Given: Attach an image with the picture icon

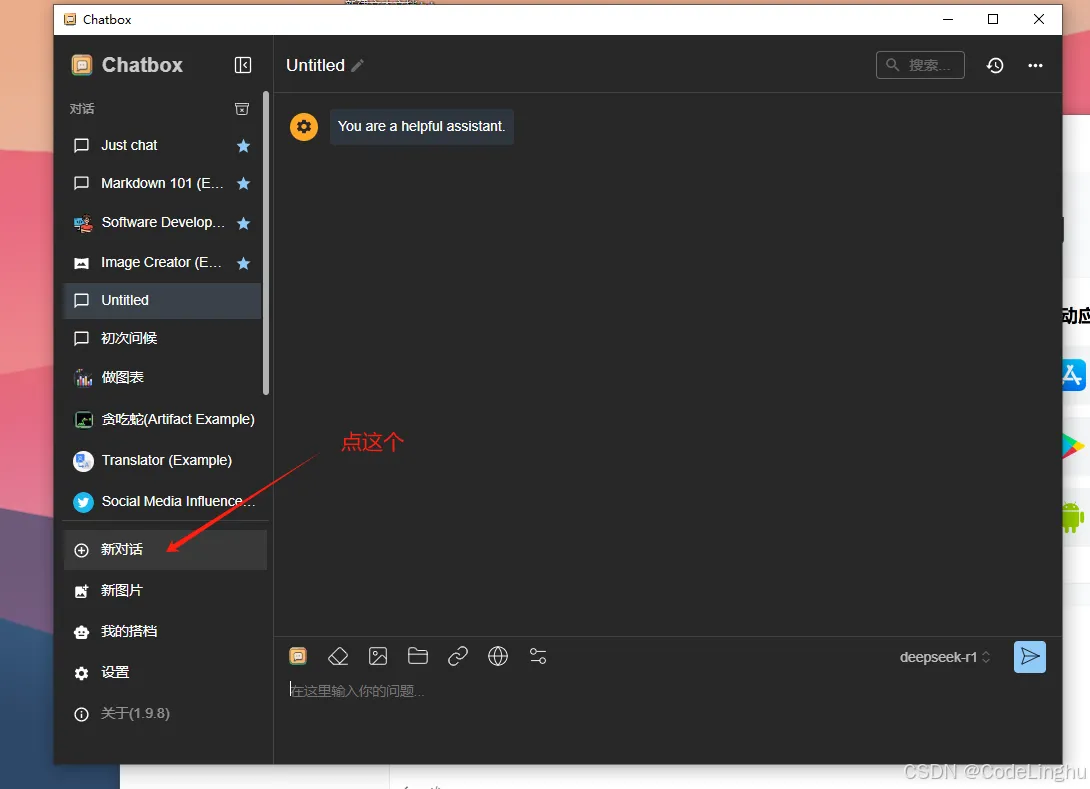Looking at the screenshot, I should pos(378,656).
